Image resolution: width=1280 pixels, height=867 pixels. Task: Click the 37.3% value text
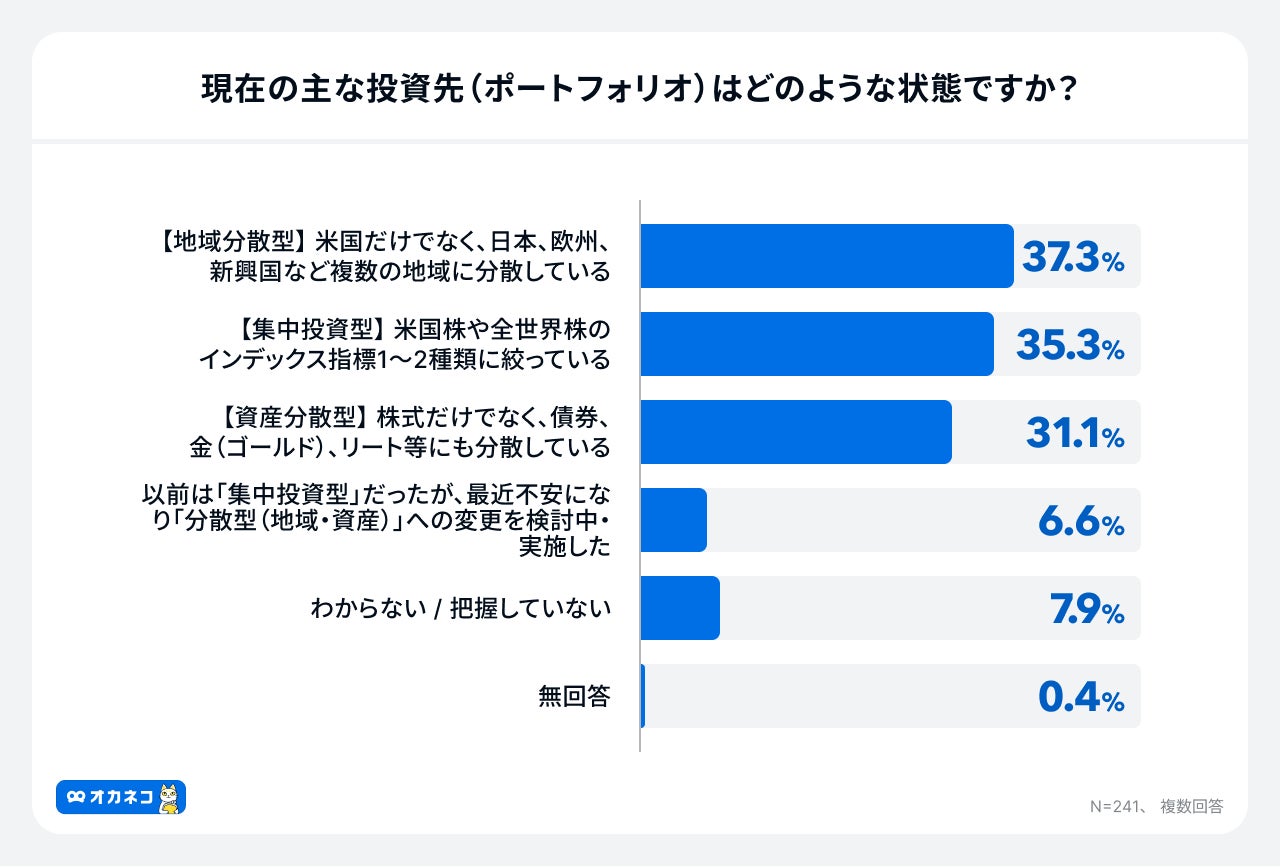coord(1073,257)
